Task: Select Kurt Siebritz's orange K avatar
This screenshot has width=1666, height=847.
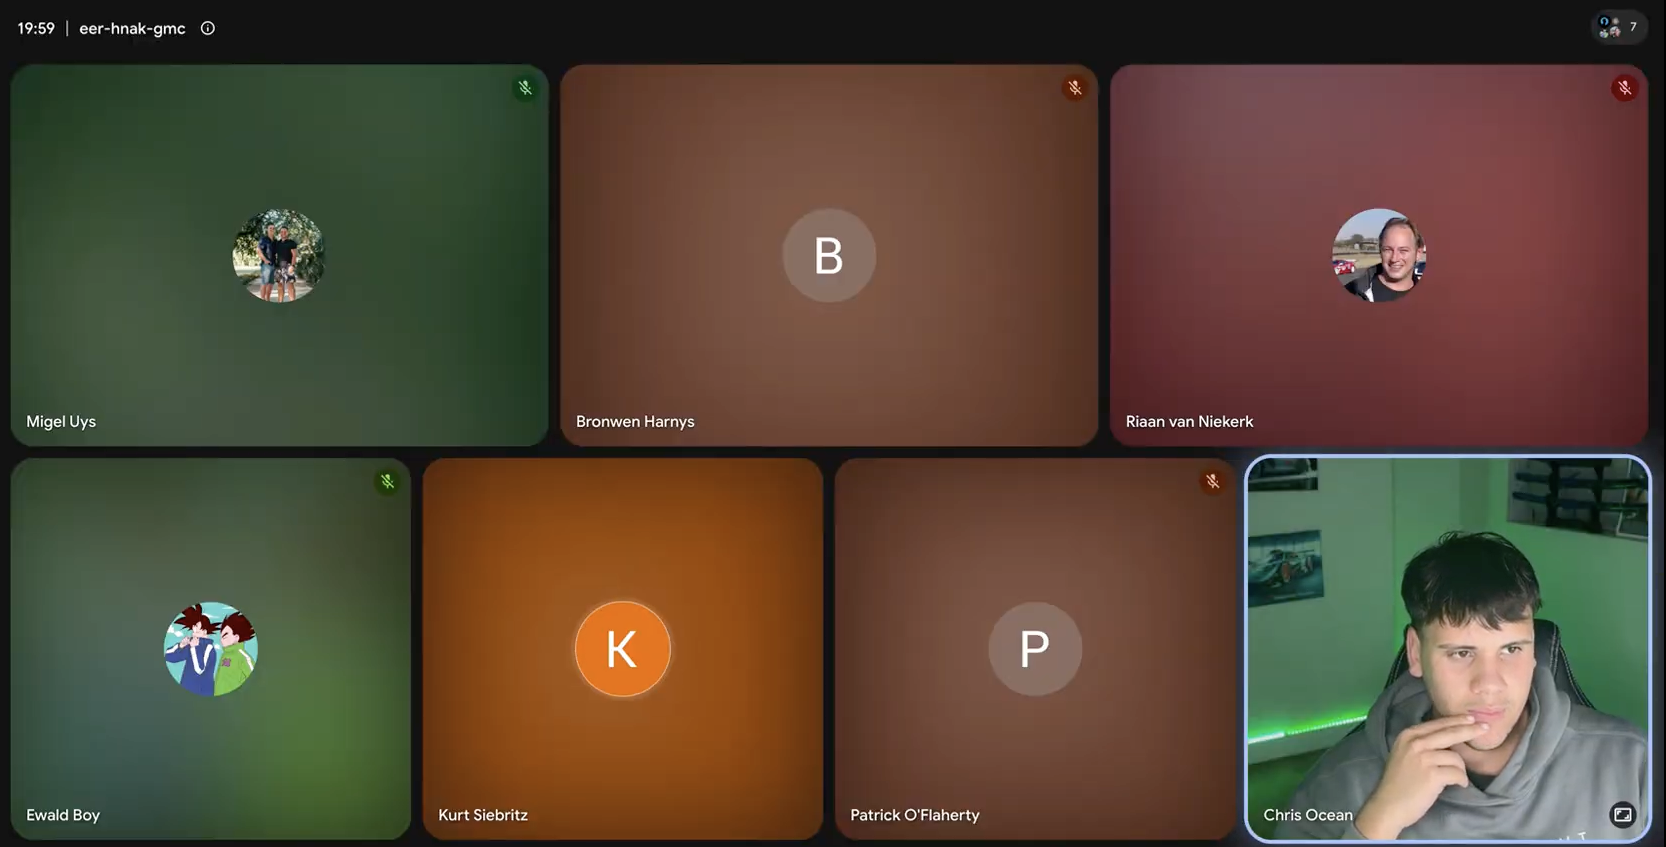Action: click(x=622, y=649)
